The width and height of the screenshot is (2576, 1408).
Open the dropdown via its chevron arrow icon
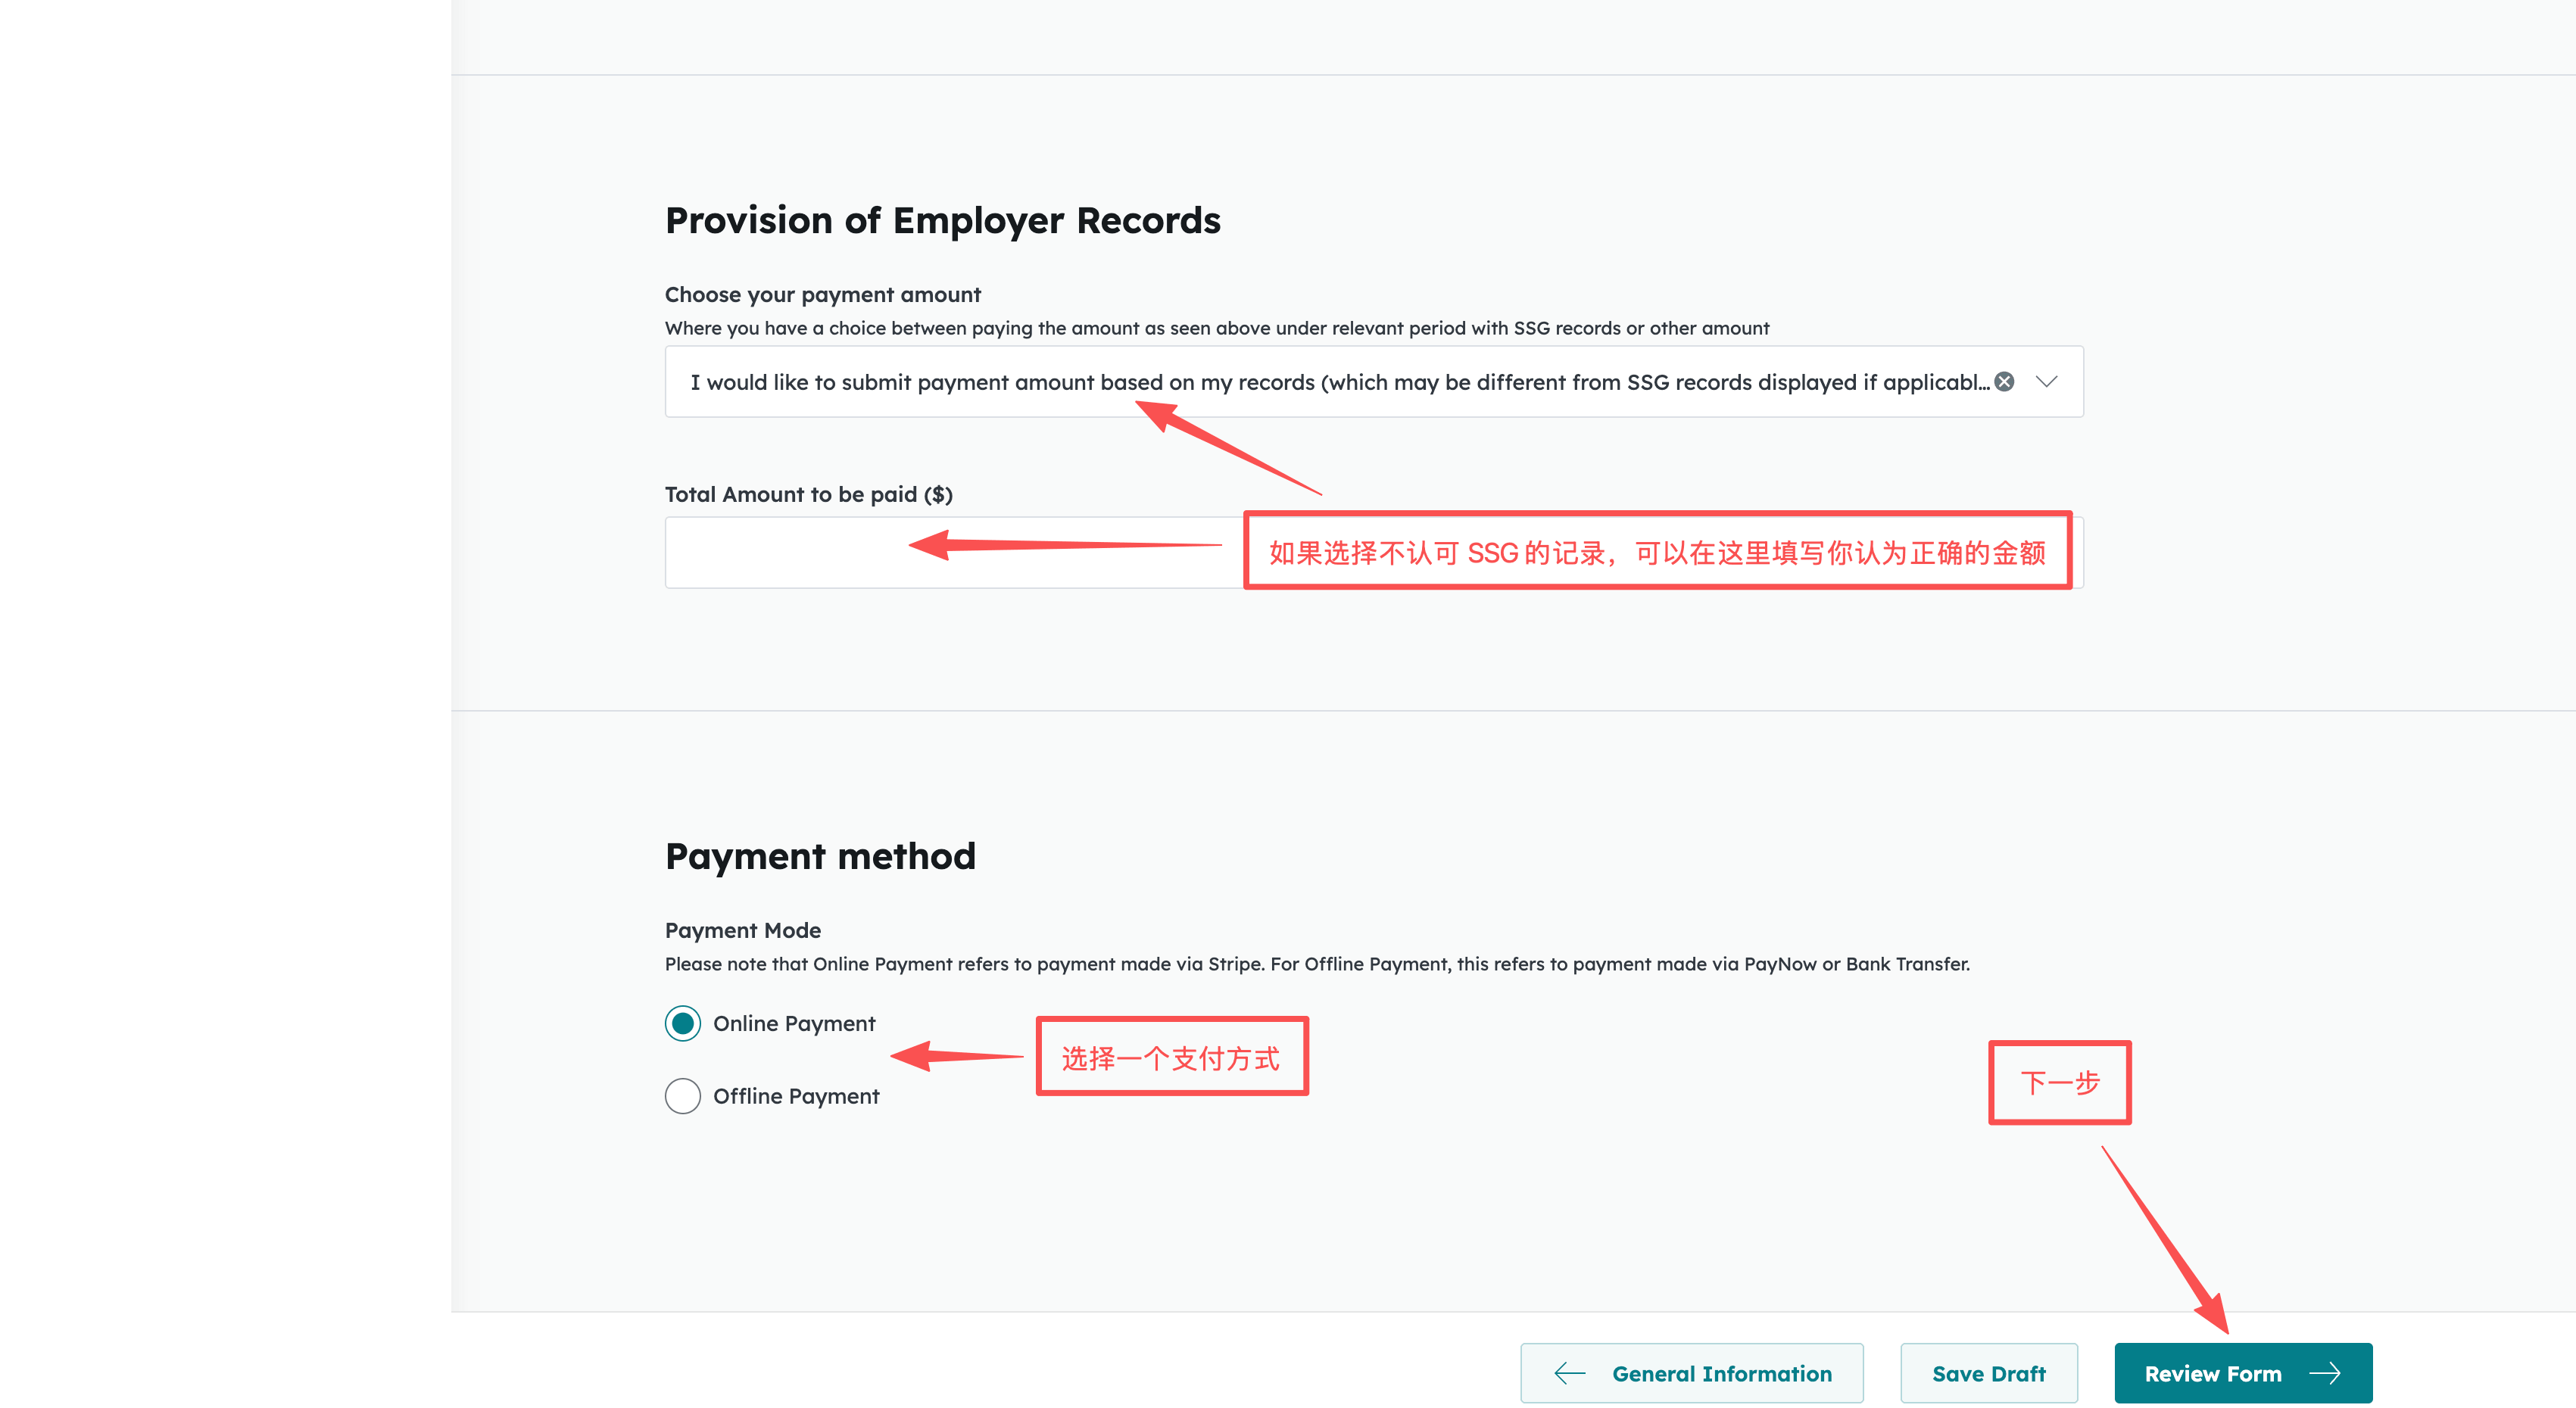click(2047, 381)
